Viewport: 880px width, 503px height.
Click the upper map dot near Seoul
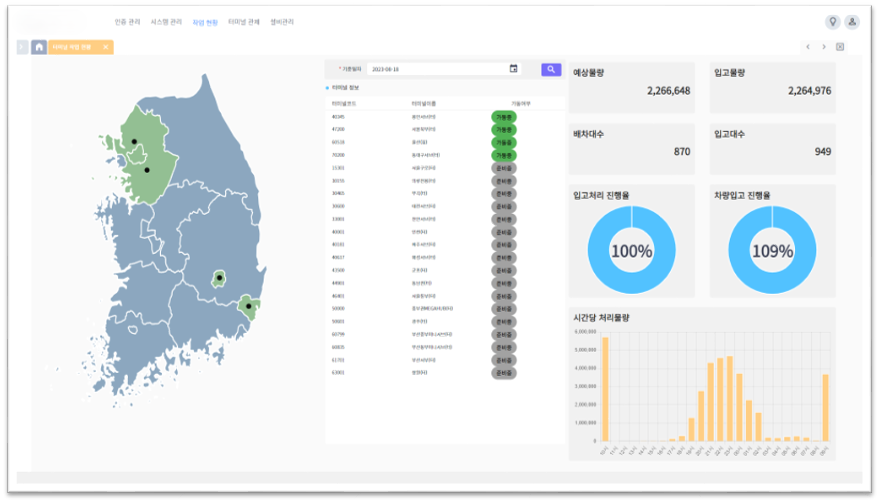[x=134, y=141]
